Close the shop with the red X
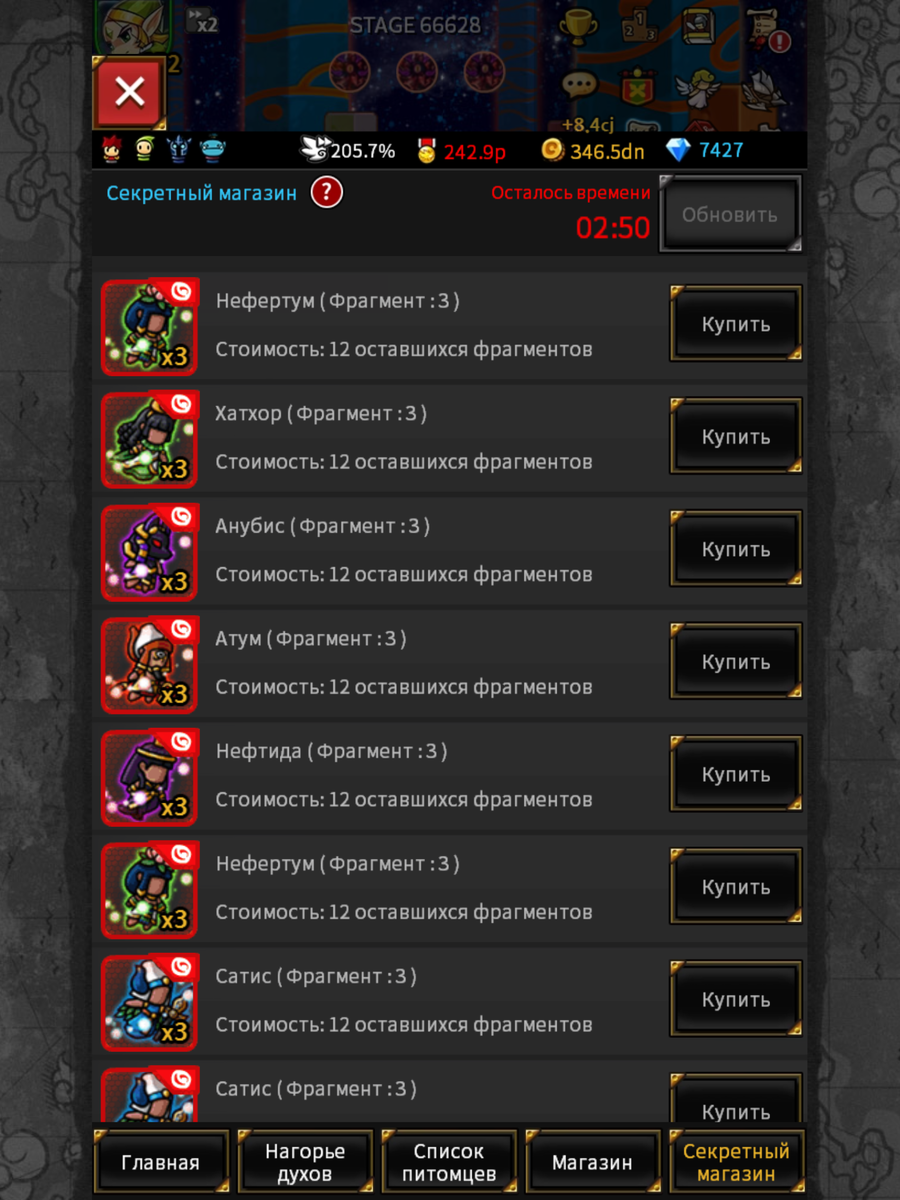Viewport: 900px width, 1200px height. pos(128,93)
